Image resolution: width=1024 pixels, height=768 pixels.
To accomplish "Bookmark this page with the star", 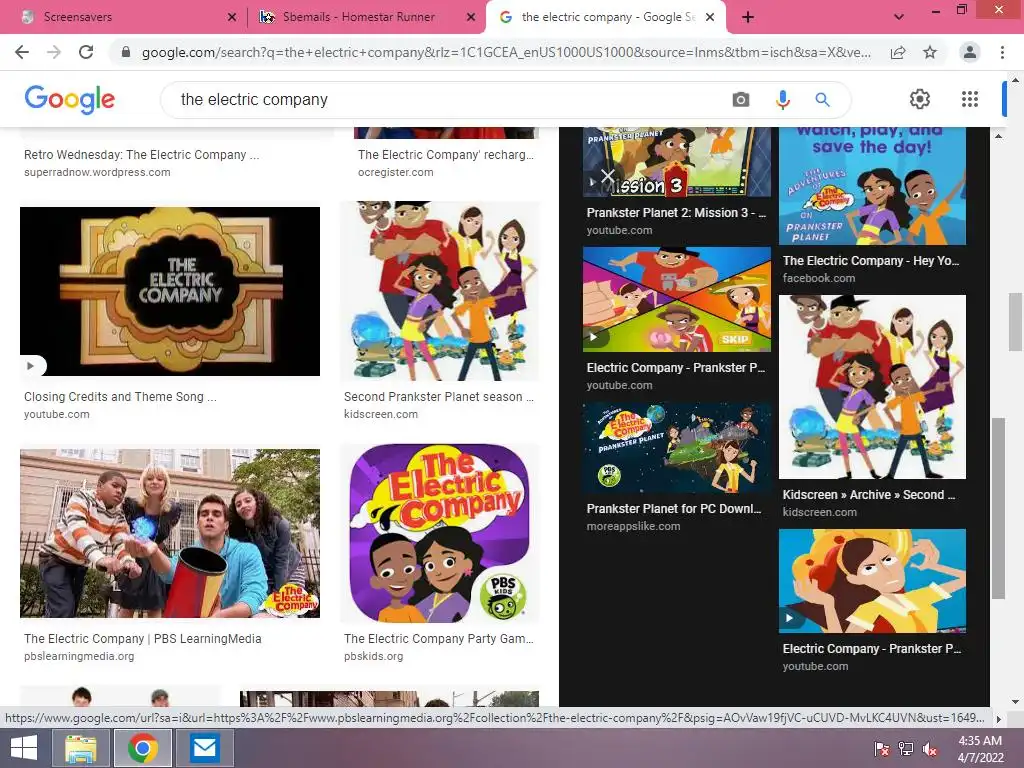I will click(x=930, y=52).
